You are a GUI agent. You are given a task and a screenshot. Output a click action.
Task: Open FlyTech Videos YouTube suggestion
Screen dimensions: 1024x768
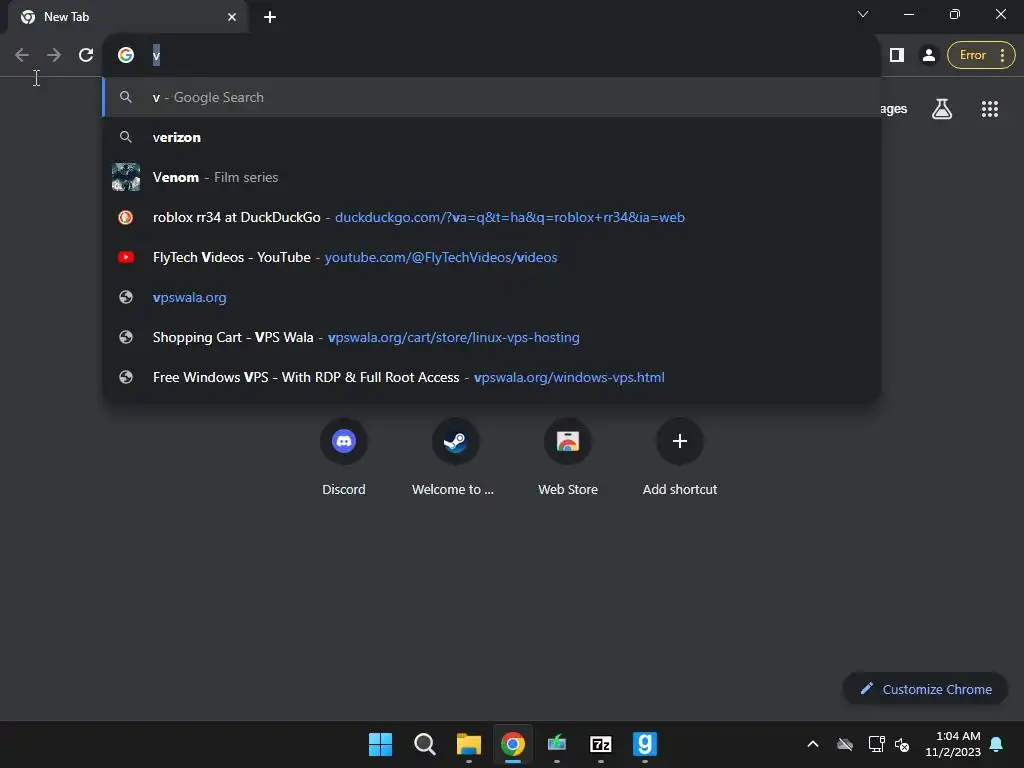point(492,257)
